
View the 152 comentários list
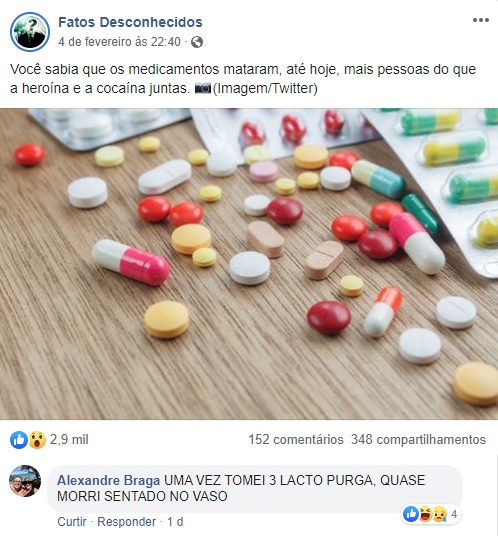(296, 440)
